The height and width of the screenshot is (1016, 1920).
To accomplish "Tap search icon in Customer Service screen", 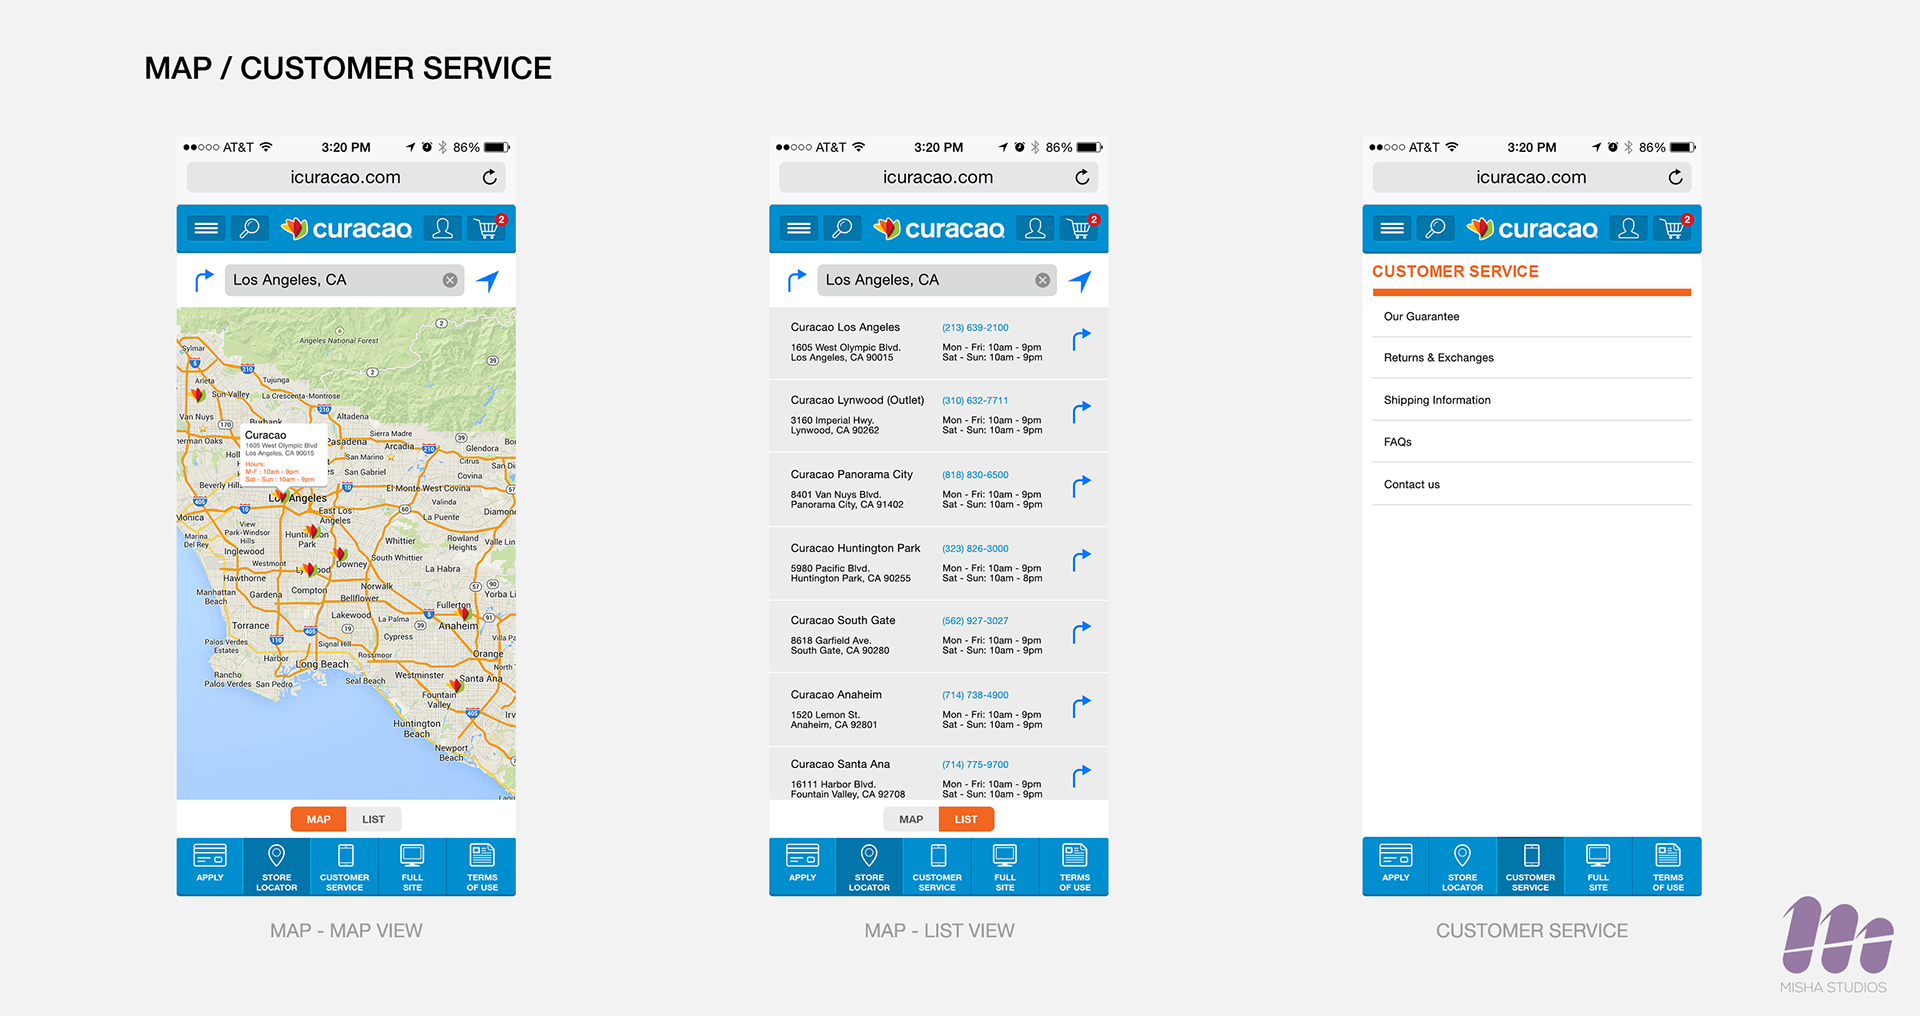I will pos(1436,228).
